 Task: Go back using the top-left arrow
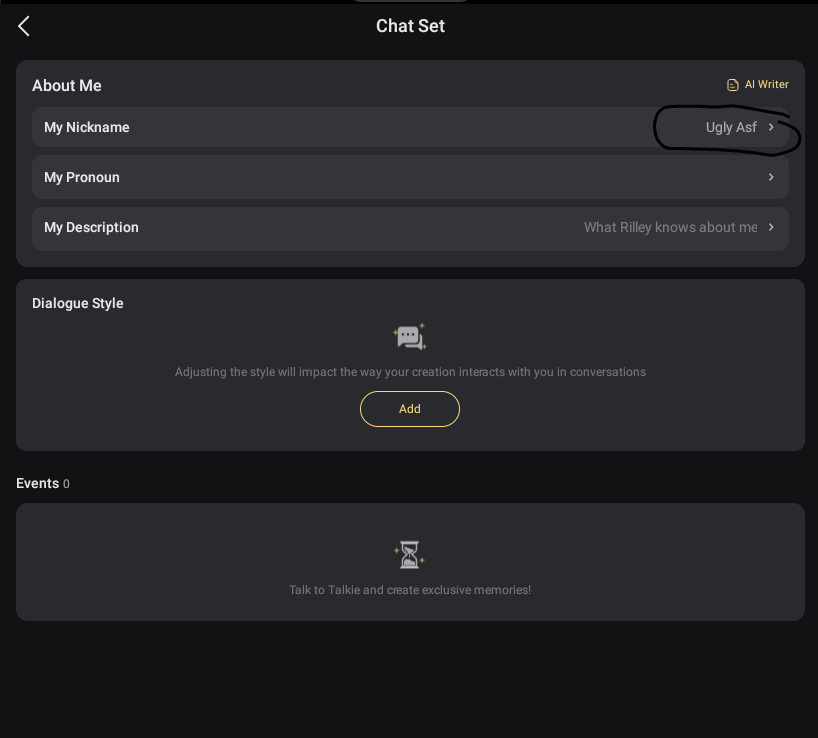24,26
